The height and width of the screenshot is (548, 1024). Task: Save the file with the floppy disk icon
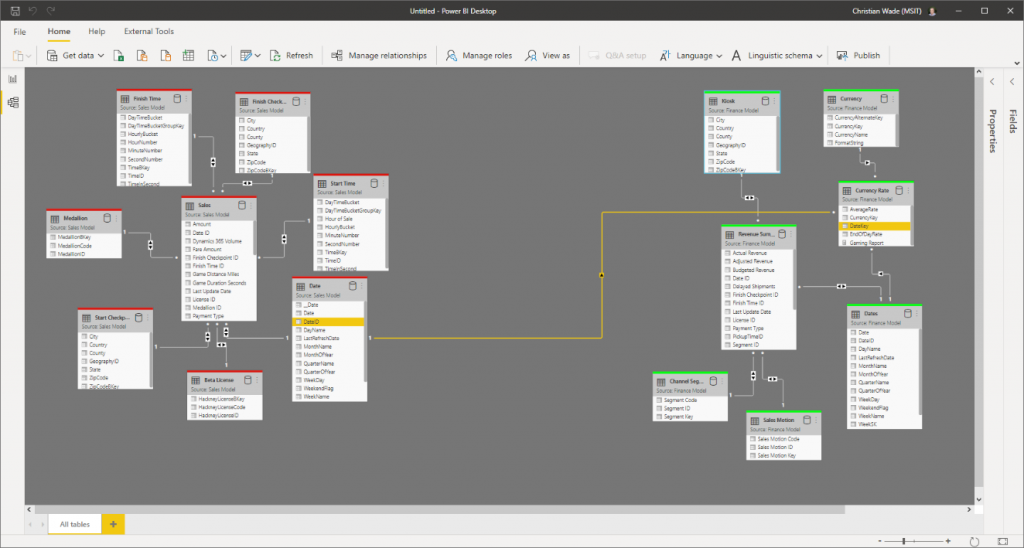point(15,11)
